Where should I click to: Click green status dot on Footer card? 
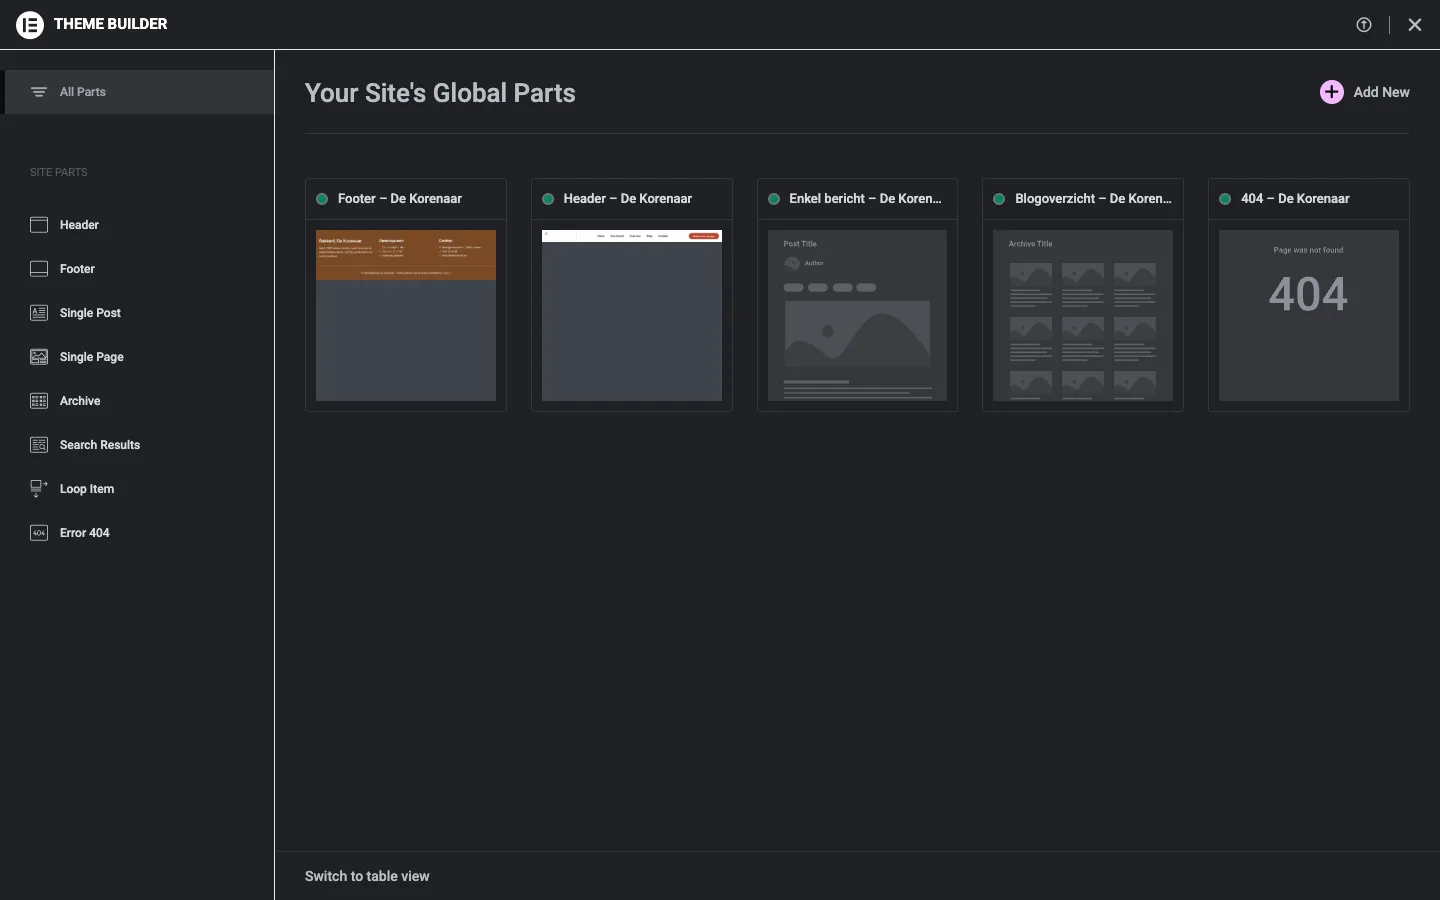pyautogui.click(x=322, y=199)
